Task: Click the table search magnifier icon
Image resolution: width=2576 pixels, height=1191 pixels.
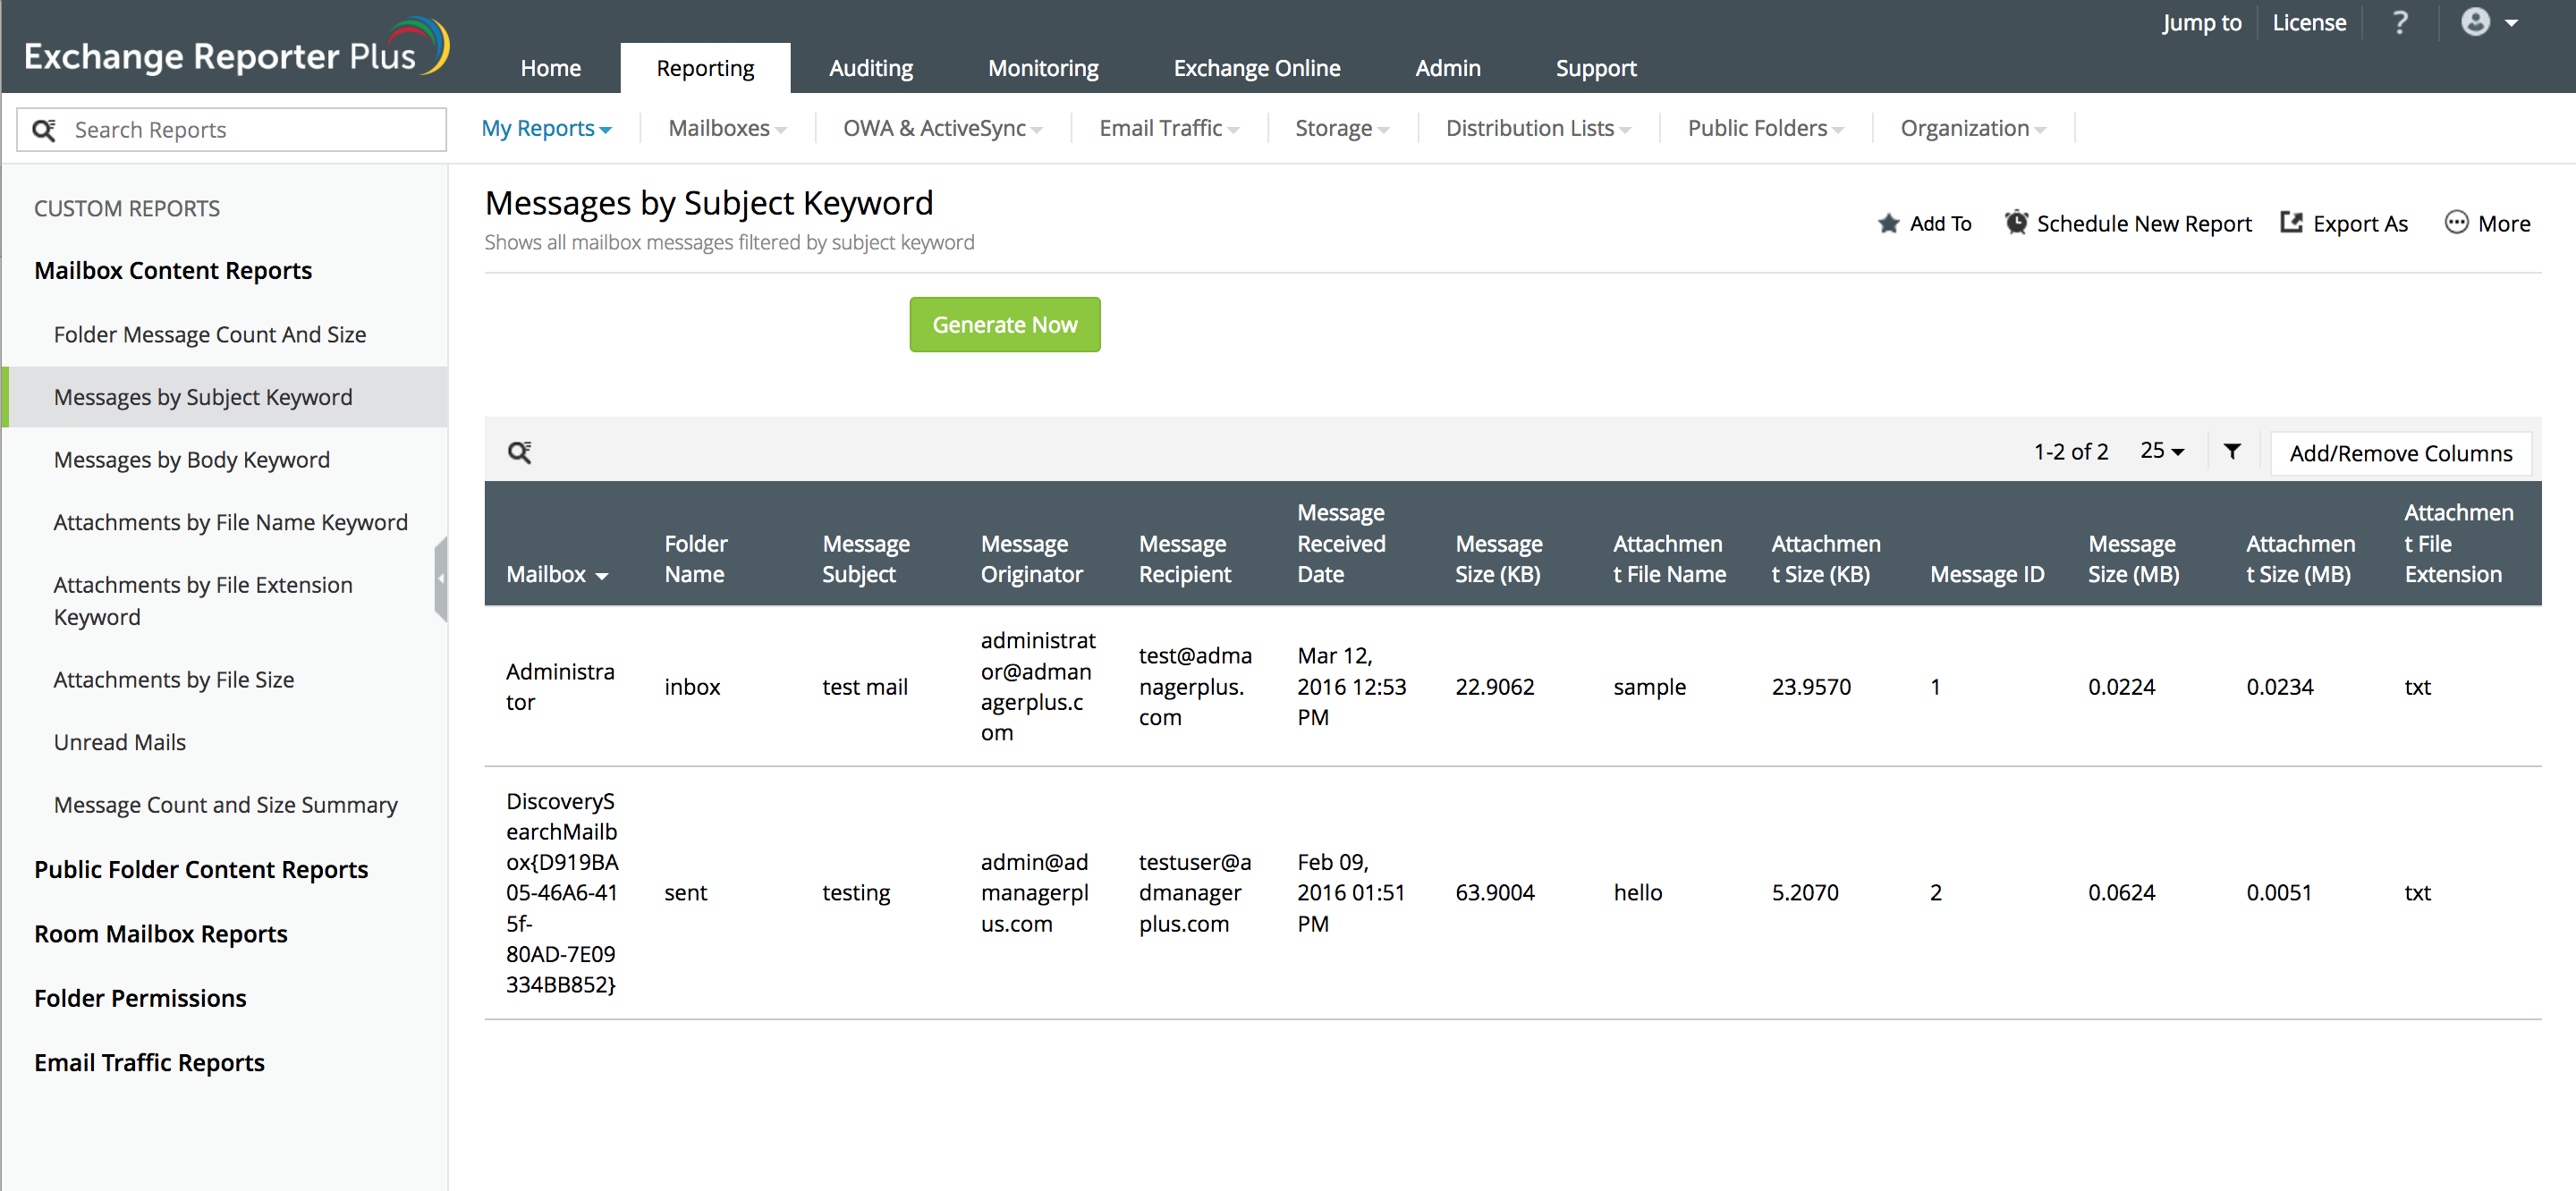Action: tap(519, 452)
